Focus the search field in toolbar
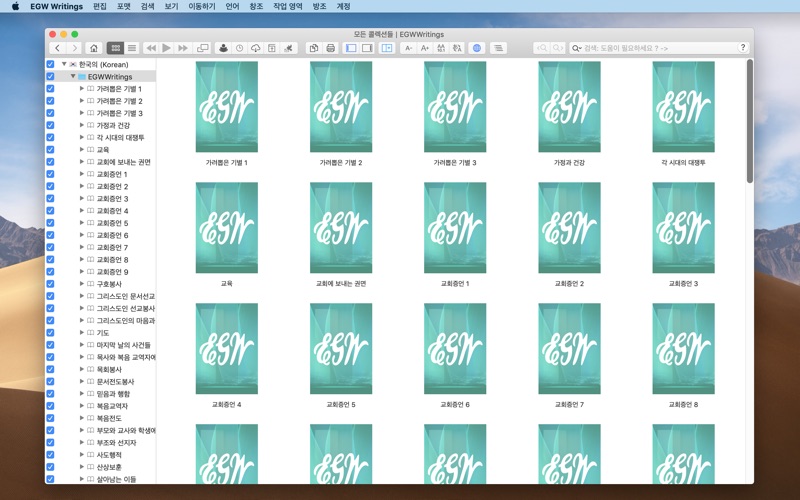The width and height of the screenshot is (800, 500). (659, 48)
